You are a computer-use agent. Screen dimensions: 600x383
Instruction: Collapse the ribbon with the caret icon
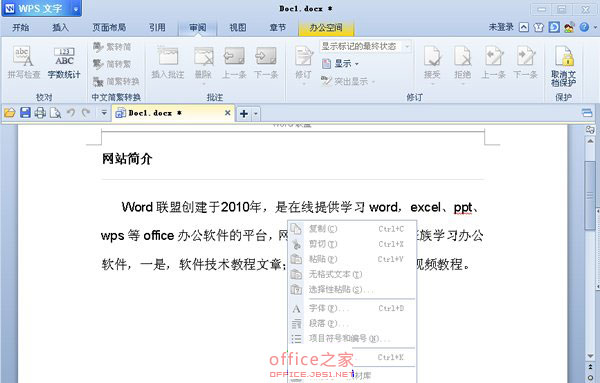pos(524,27)
